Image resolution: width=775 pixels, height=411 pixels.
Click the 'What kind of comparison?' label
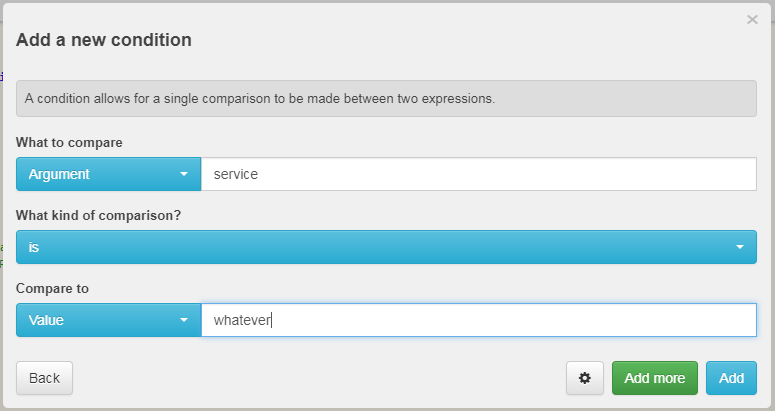(x=98, y=215)
